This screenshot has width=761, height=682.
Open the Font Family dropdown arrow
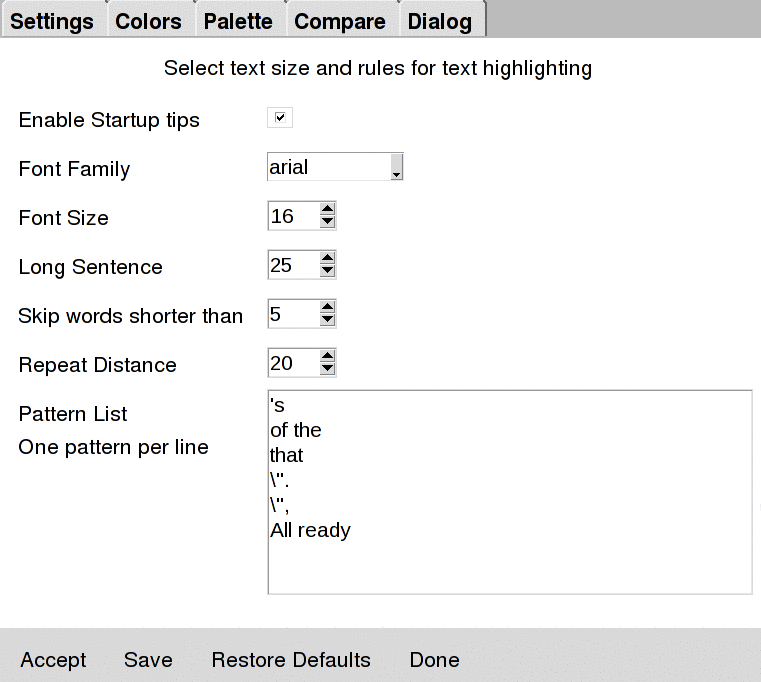(397, 167)
